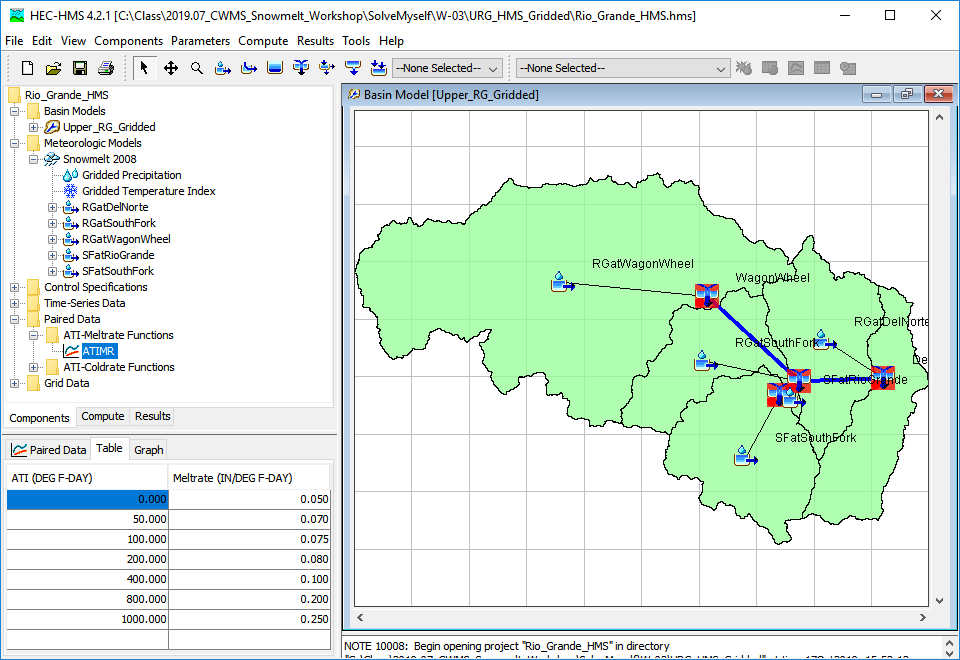Click the ATI cell showing 50.000

pos(88,519)
